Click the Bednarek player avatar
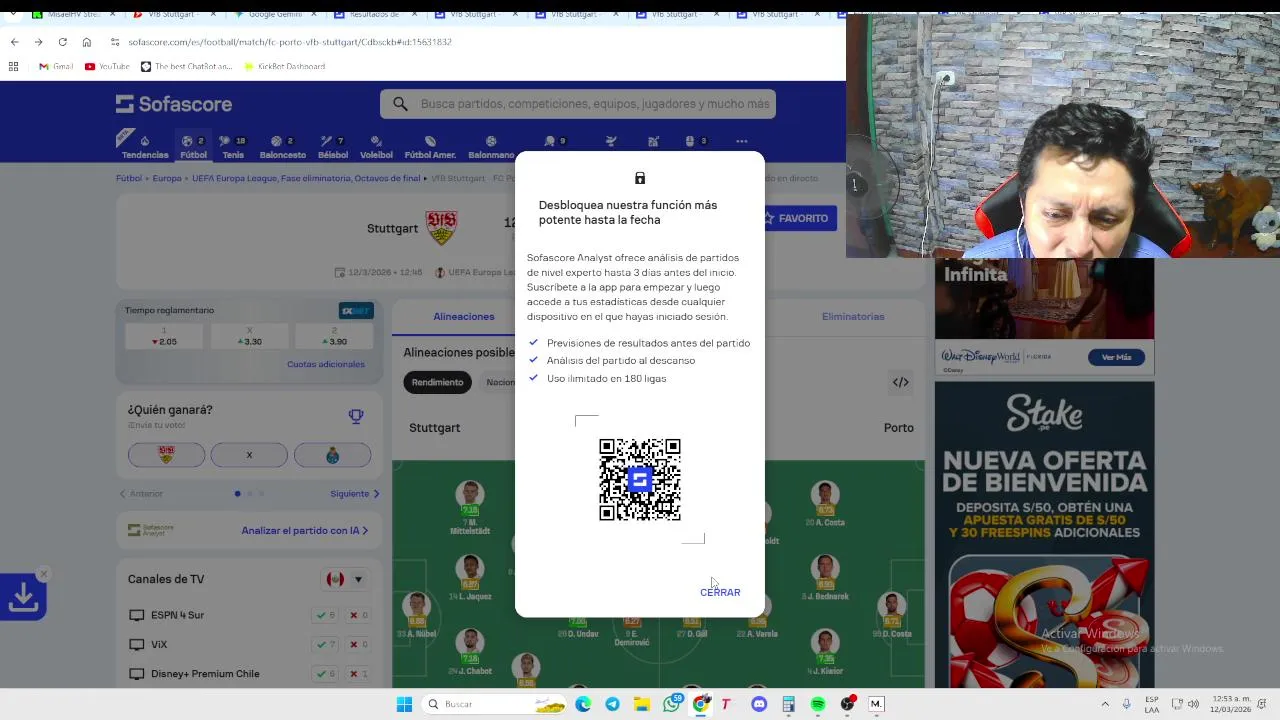The width and height of the screenshot is (1280, 720). pos(825,568)
